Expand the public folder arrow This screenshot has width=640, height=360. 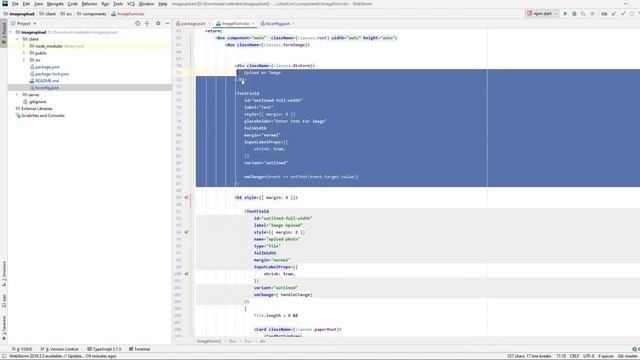click(x=24, y=53)
